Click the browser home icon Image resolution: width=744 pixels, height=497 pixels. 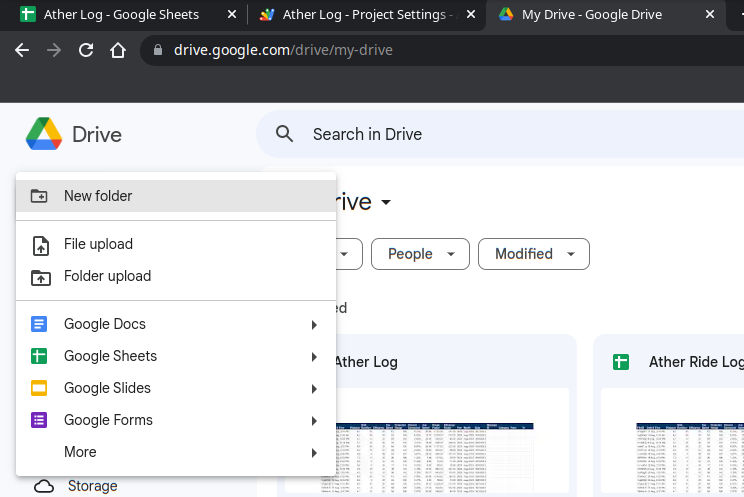[x=118, y=50]
